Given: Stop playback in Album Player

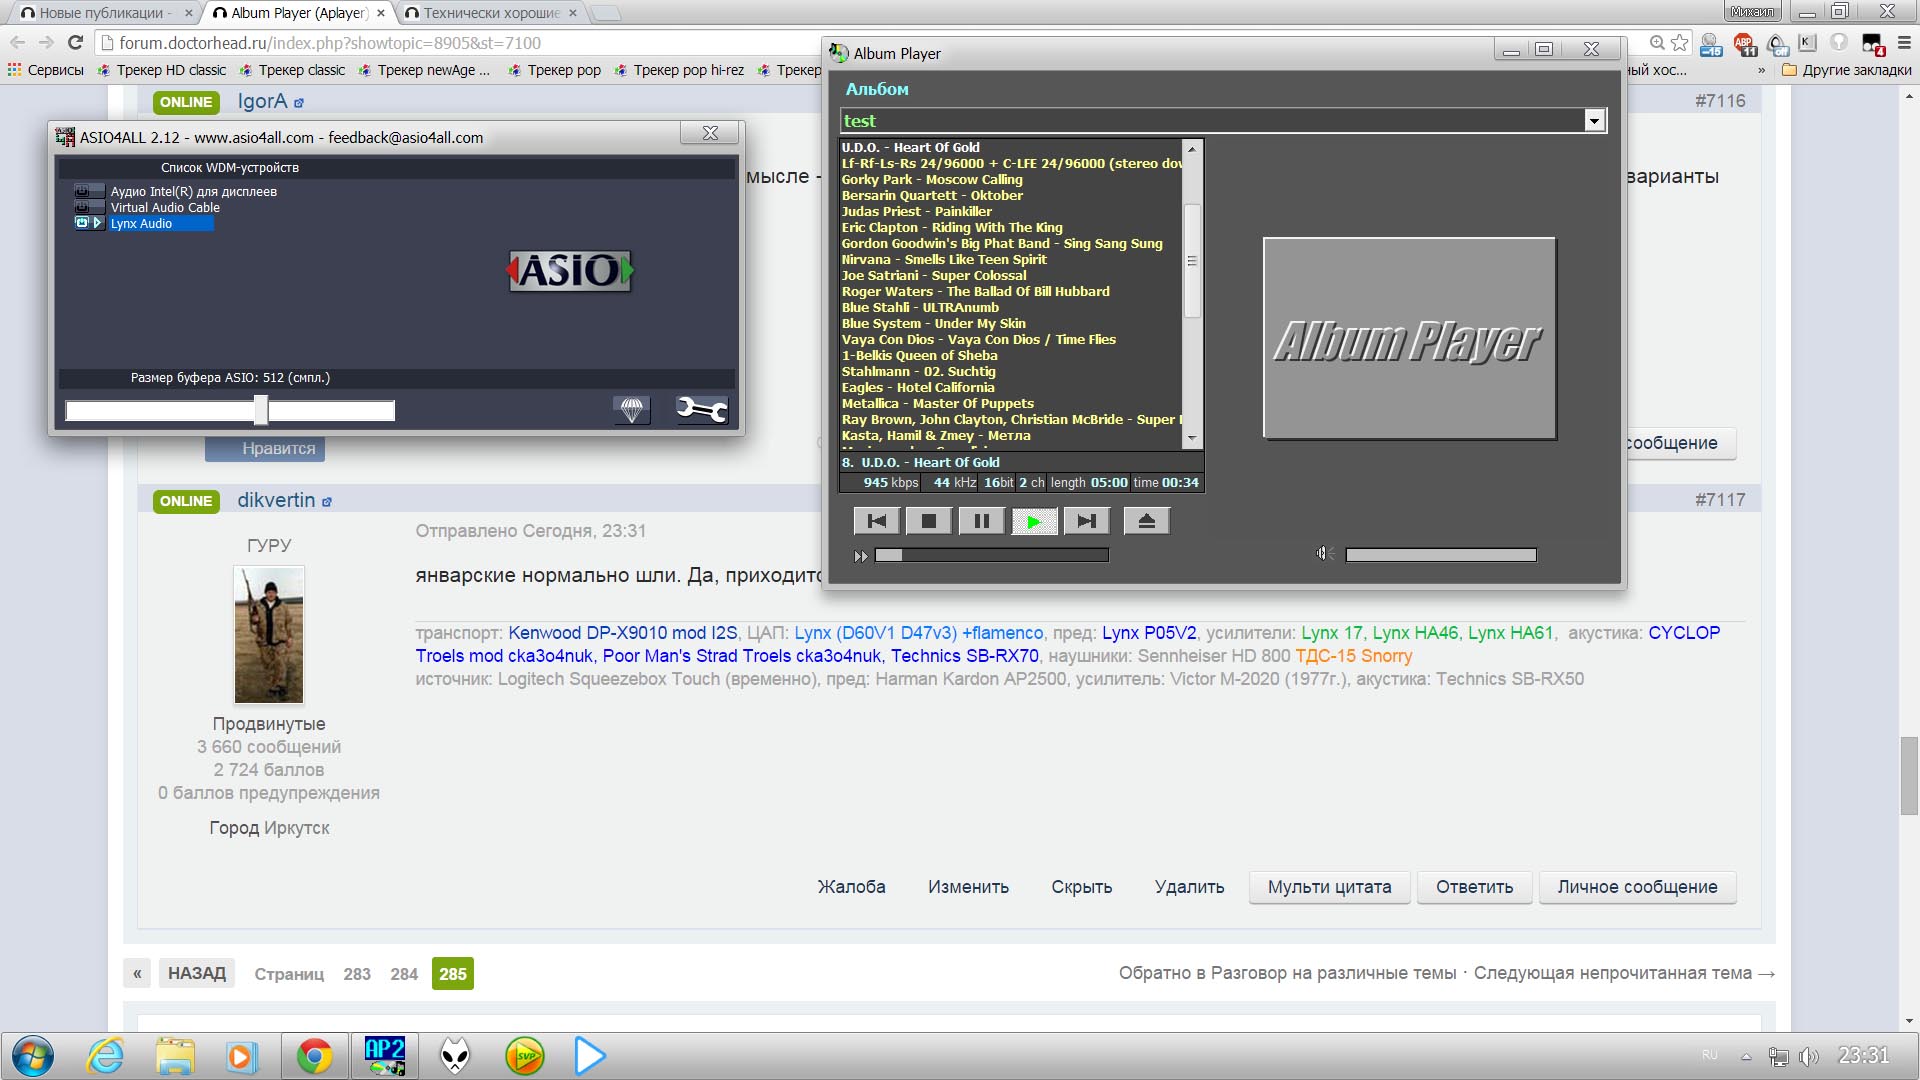Looking at the screenshot, I should click(929, 521).
